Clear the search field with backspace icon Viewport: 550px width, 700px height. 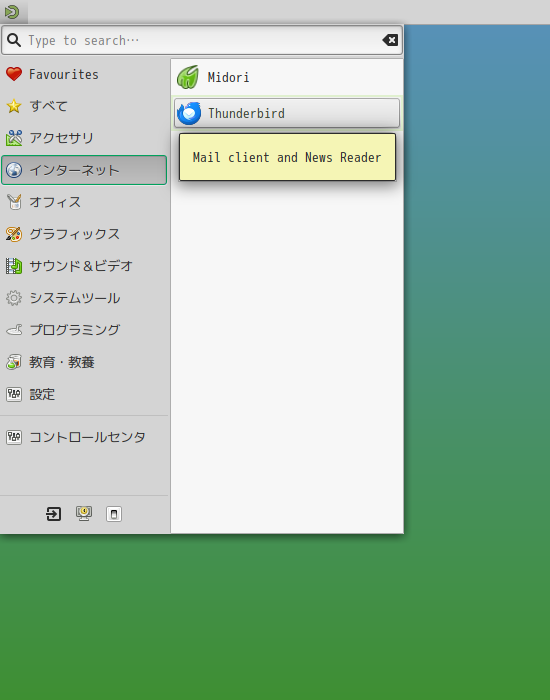[390, 40]
